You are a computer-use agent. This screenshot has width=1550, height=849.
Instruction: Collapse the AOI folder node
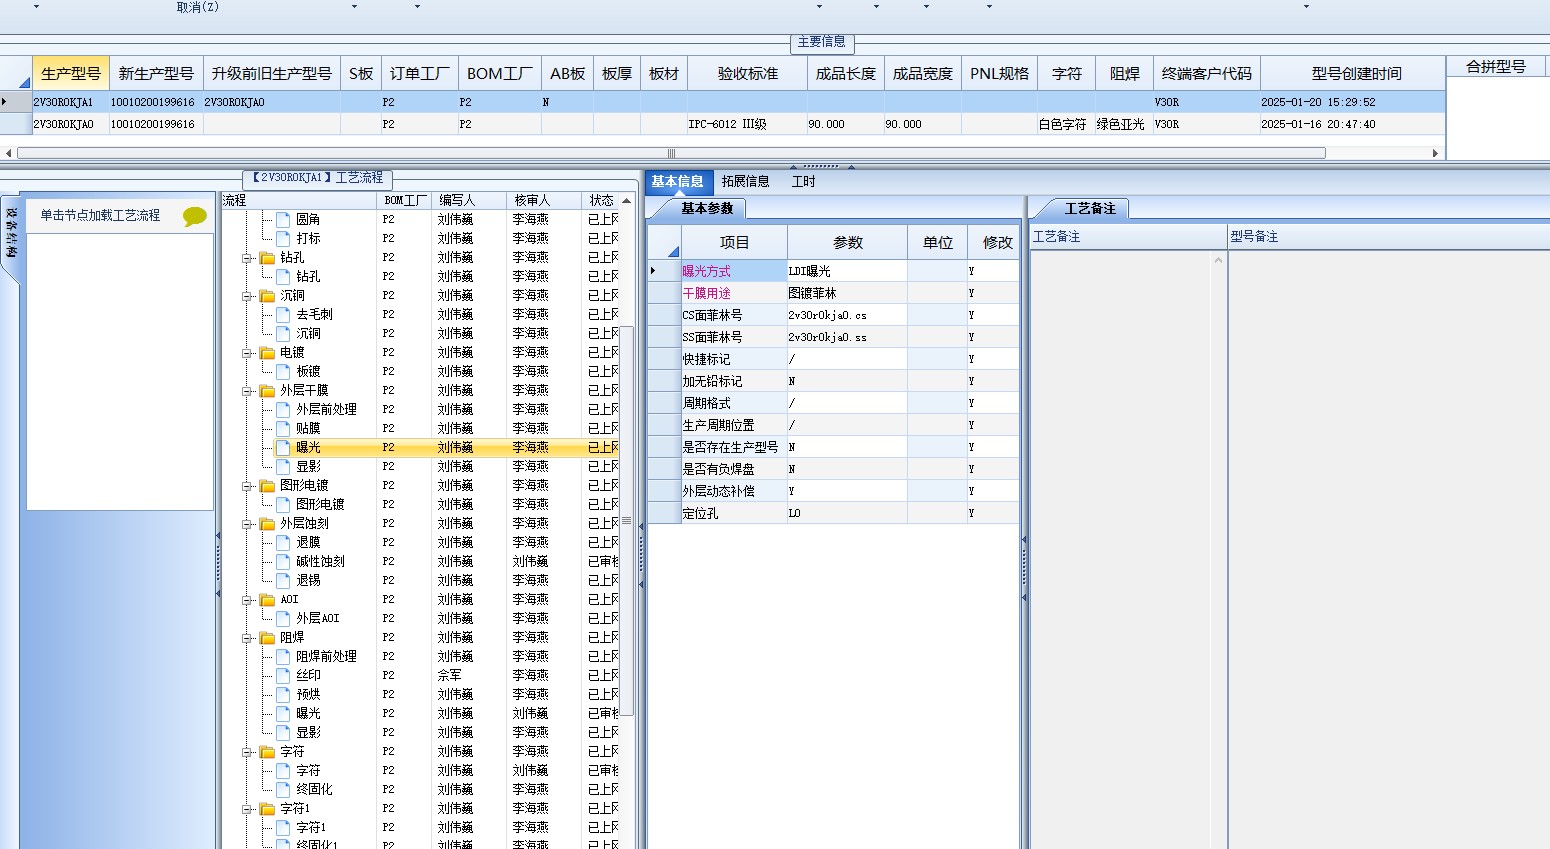[x=247, y=600]
